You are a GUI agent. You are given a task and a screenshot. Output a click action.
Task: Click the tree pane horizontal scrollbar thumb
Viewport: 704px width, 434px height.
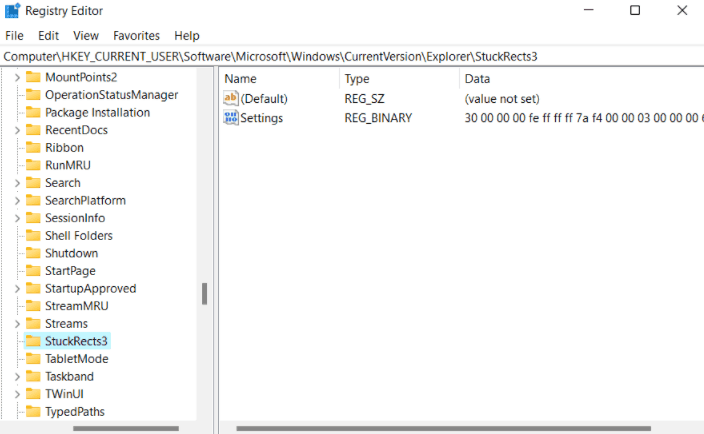(x=126, y=428)
